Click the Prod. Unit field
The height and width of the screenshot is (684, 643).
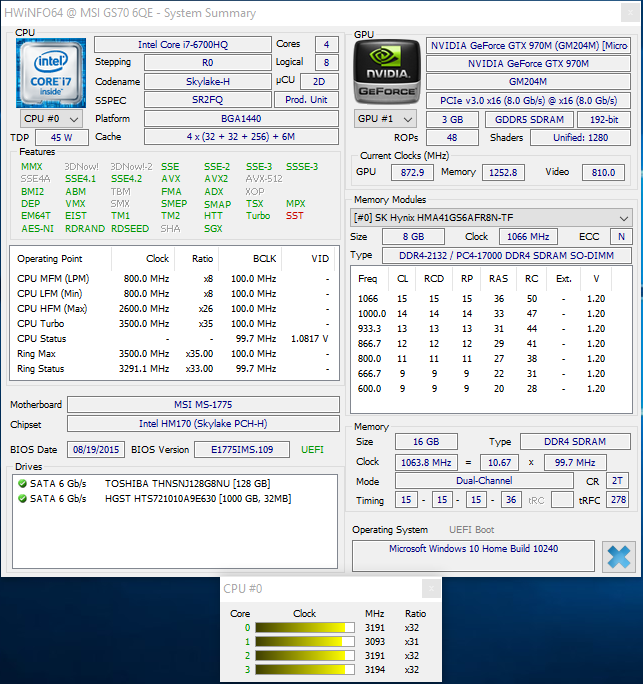pyautogui.click(x=306, y=100)
